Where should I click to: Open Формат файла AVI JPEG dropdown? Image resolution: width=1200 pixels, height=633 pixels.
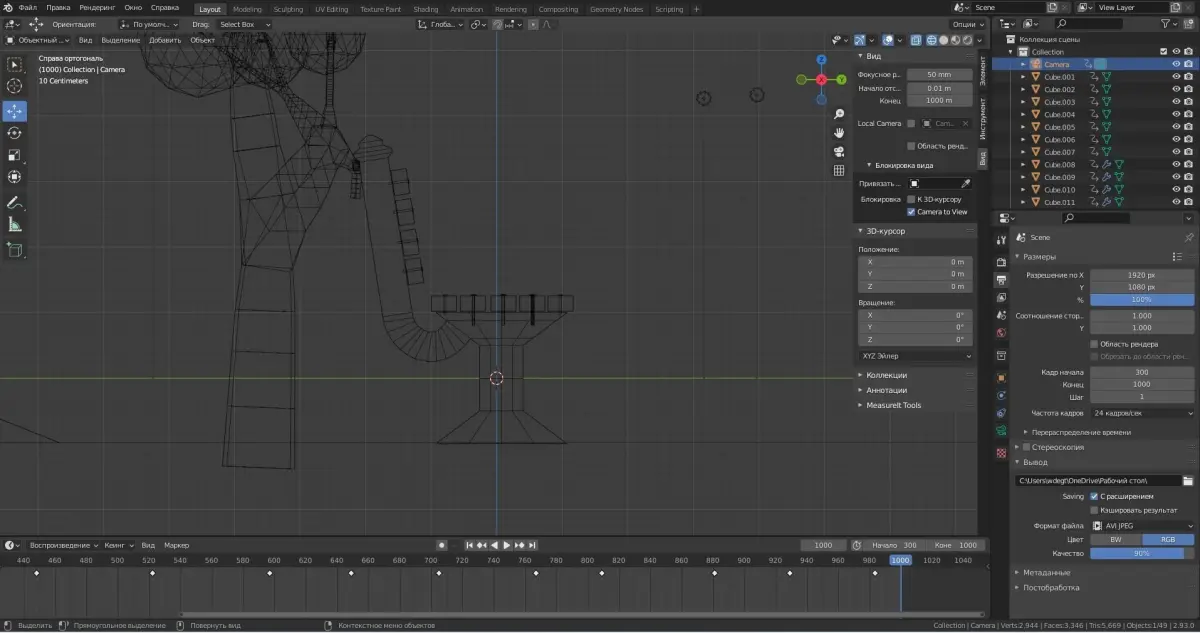point(1142,525)
